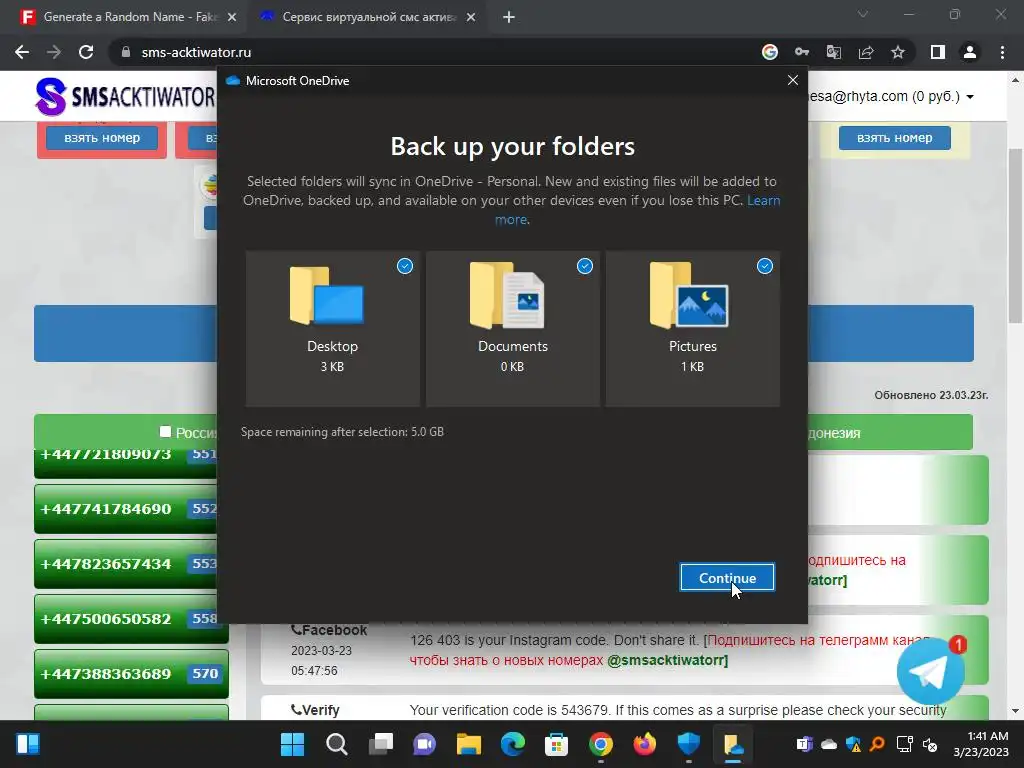Click the share page icon in Chrome
The image size is (1024, 768).
click(866, 52)
